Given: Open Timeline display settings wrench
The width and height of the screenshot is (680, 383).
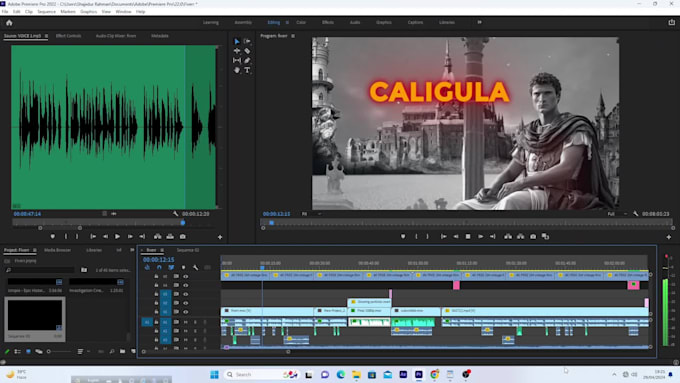Looking at the screenshot, I should coord(196,268).
